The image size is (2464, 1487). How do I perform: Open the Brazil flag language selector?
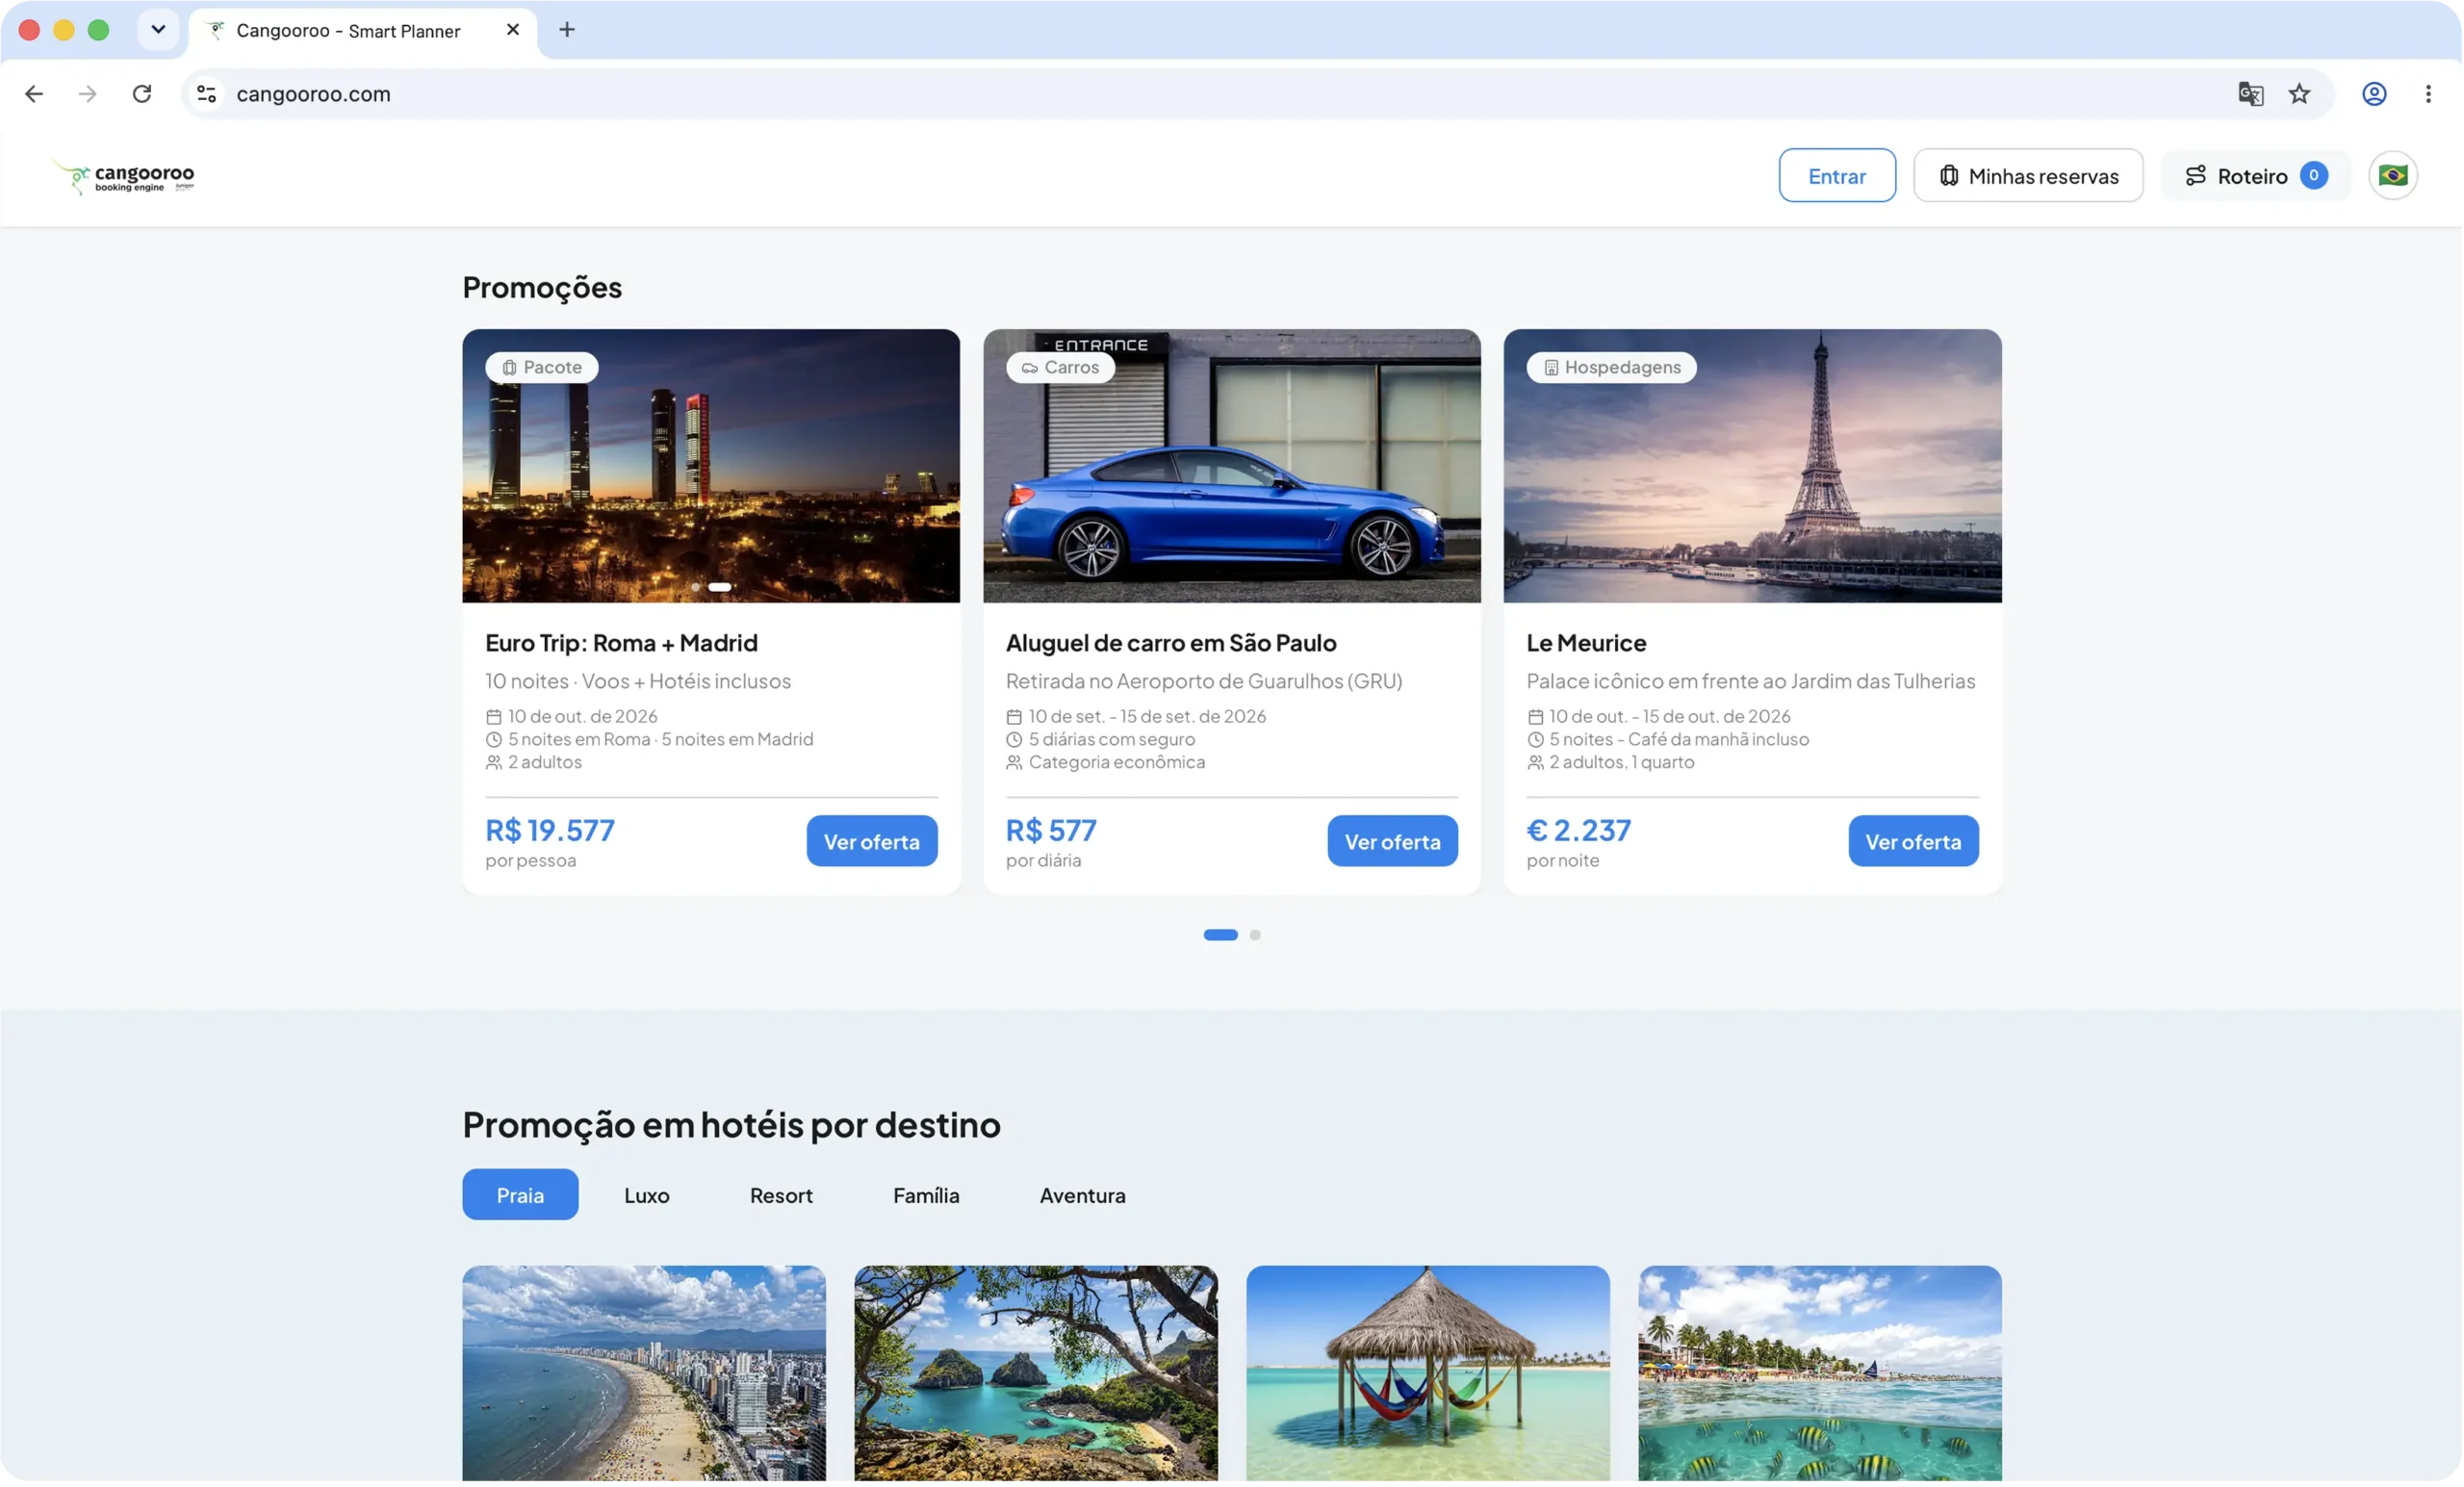2392,176
